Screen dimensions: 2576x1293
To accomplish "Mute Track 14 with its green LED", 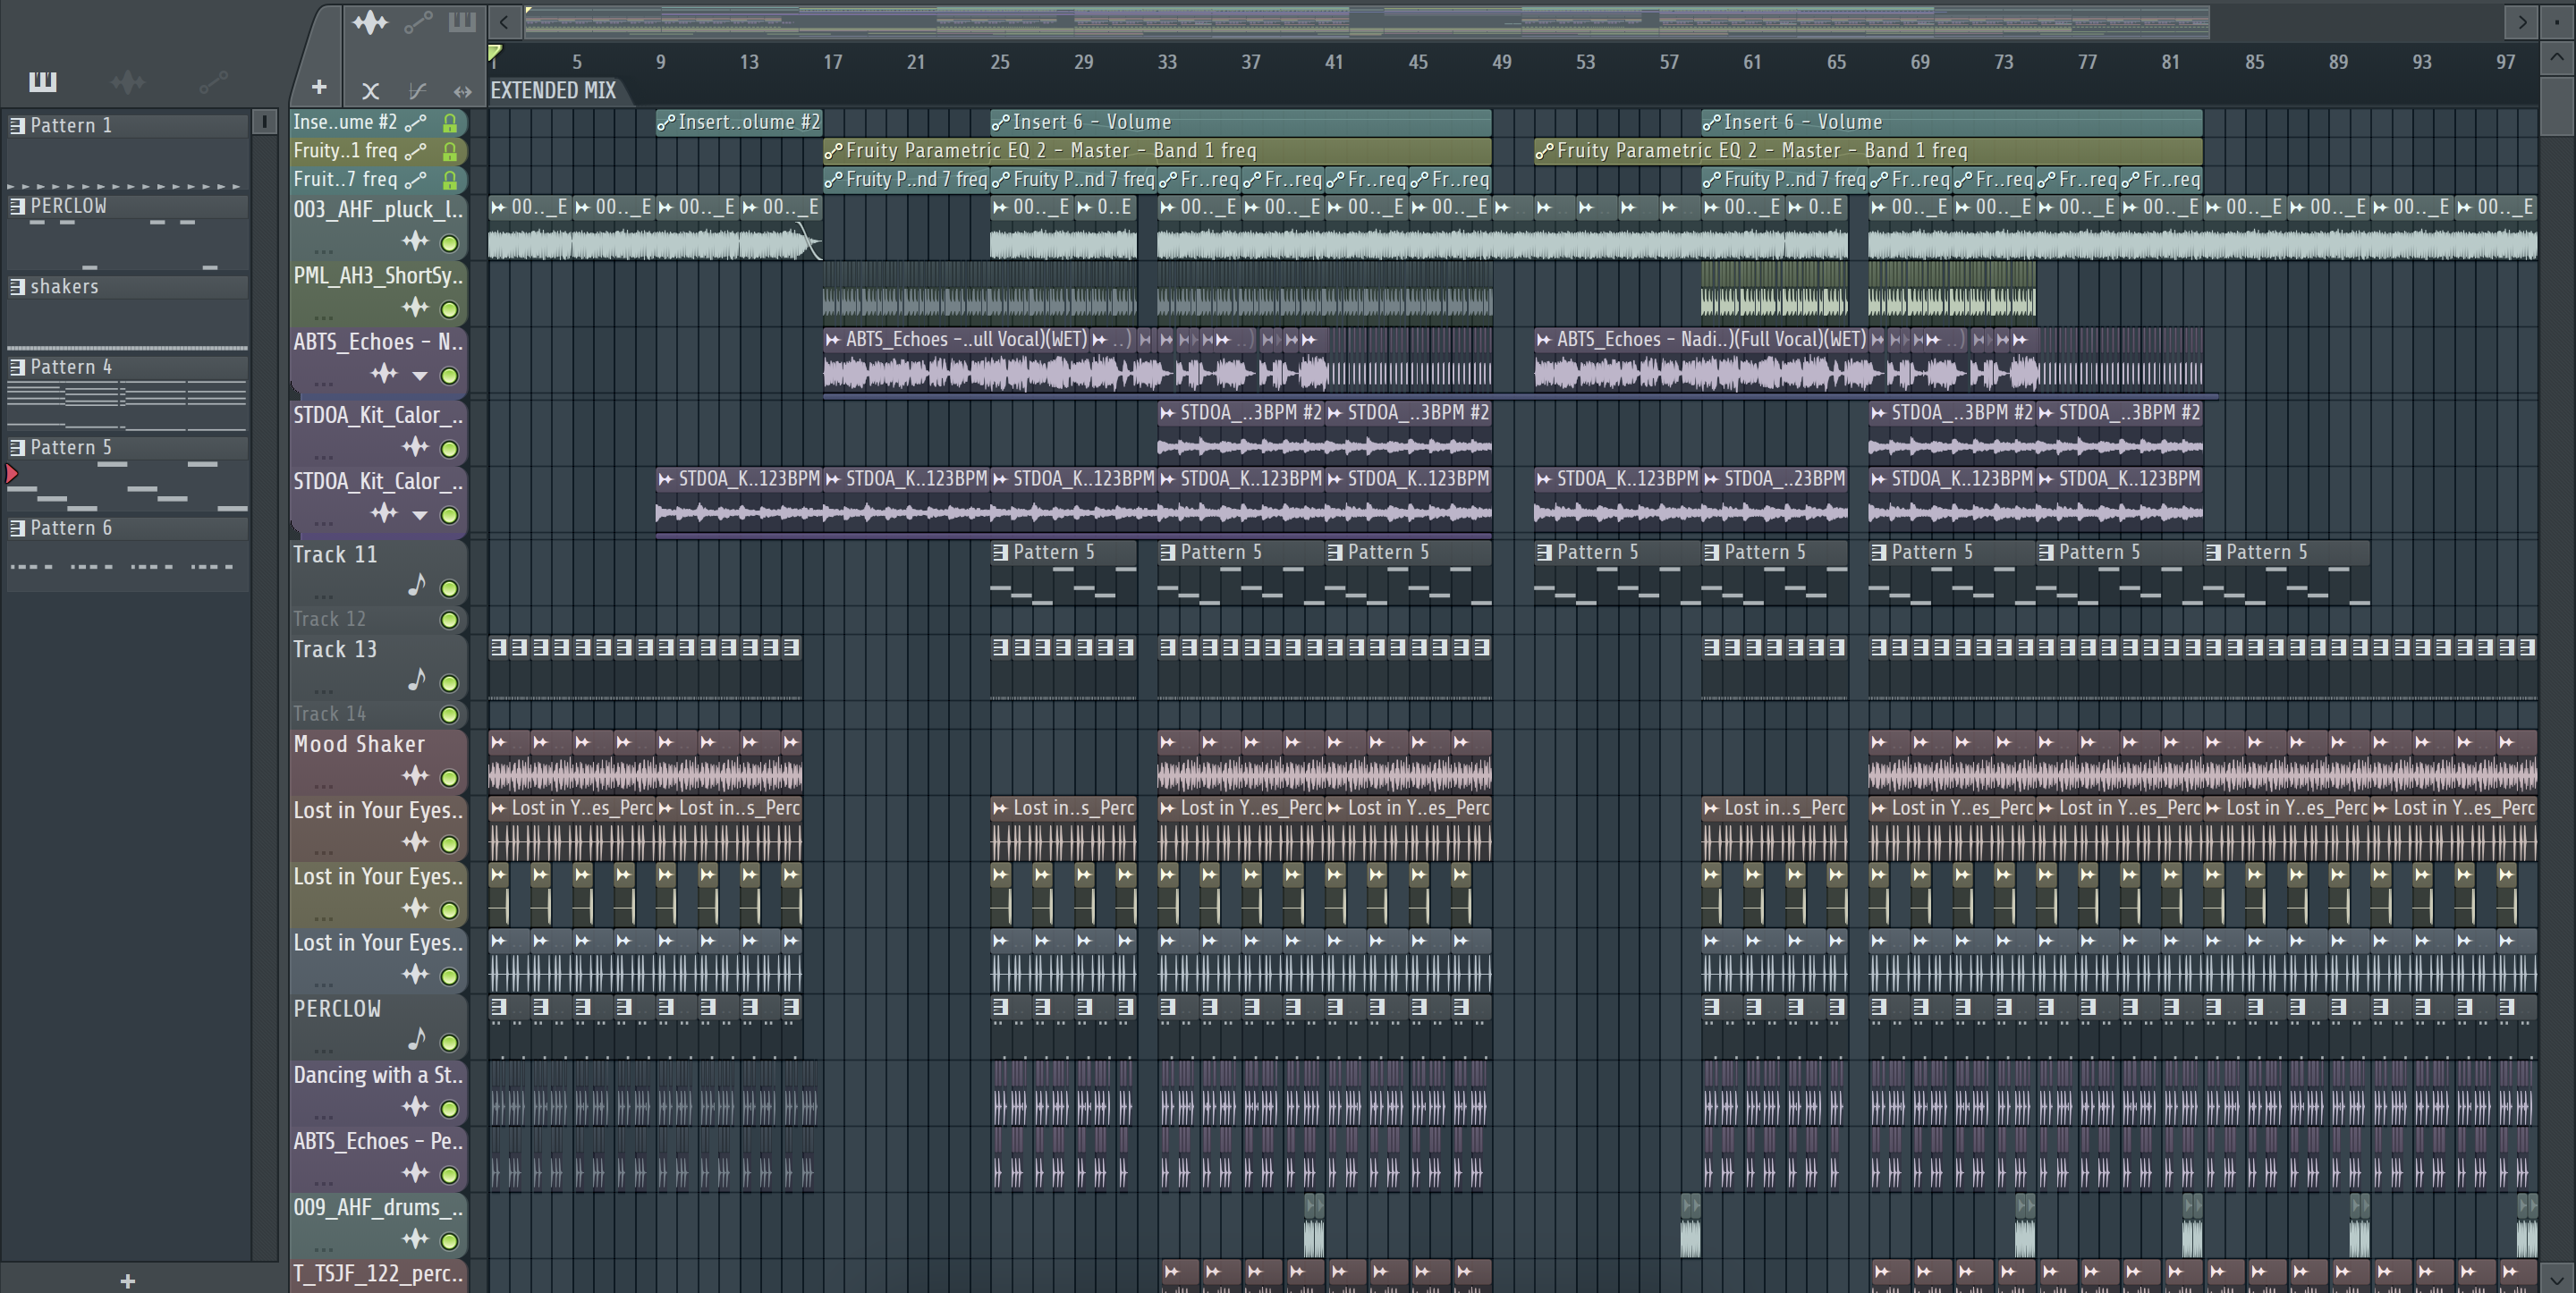I will tap(450, 714).
